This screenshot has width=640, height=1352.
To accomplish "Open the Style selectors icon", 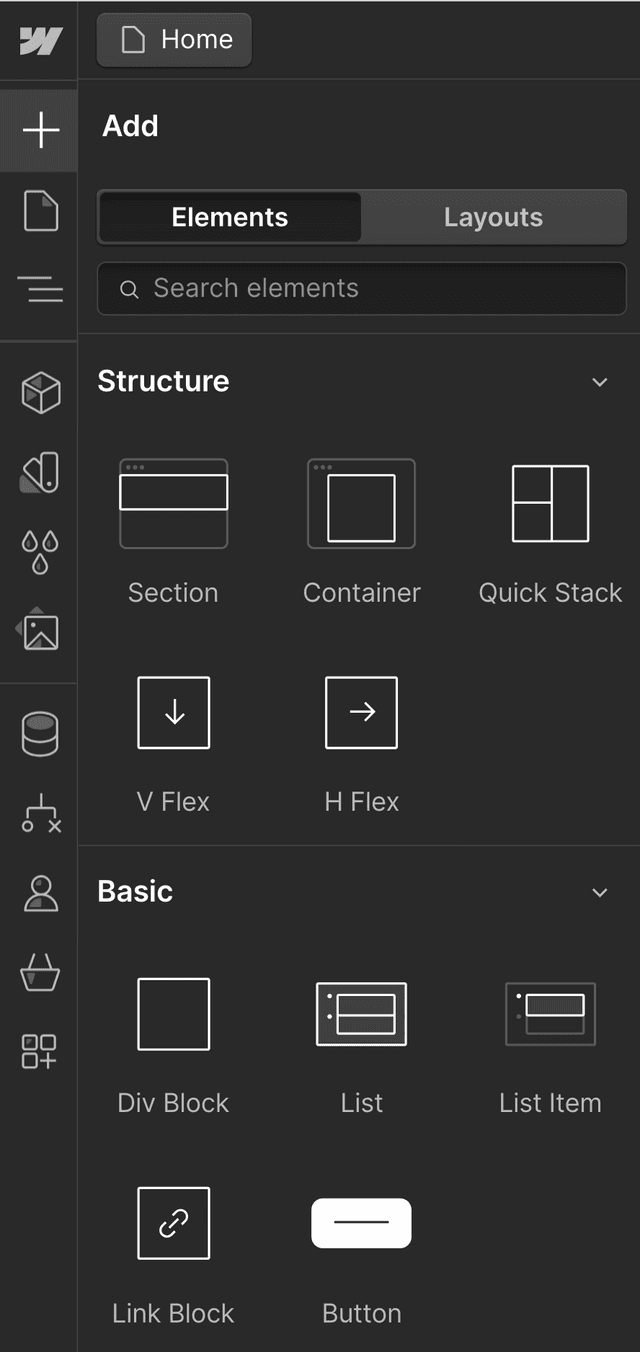I will 40,472.
